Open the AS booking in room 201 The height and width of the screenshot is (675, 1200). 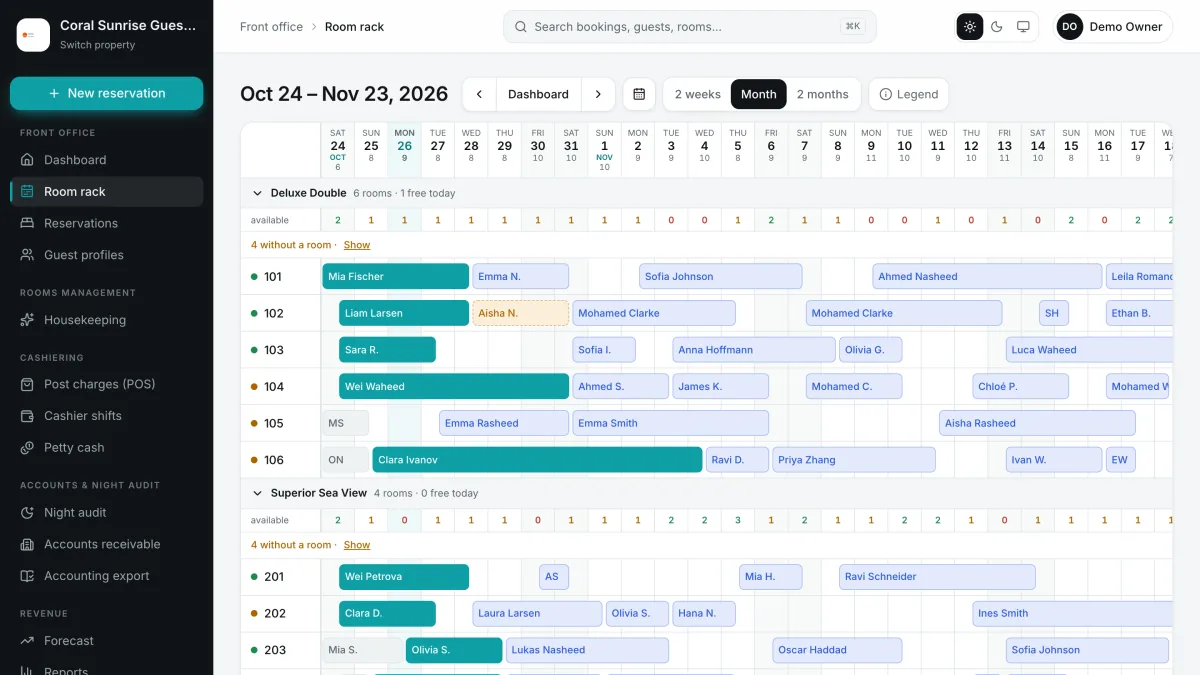pyautogui.click(x=554, y=577)
